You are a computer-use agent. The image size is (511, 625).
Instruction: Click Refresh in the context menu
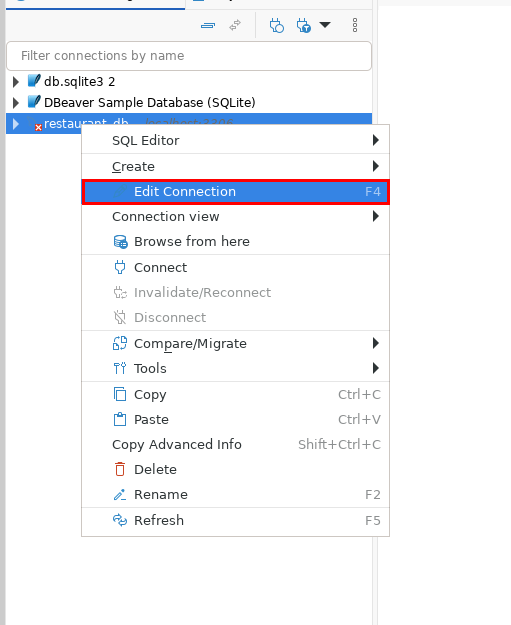(236, 521)
